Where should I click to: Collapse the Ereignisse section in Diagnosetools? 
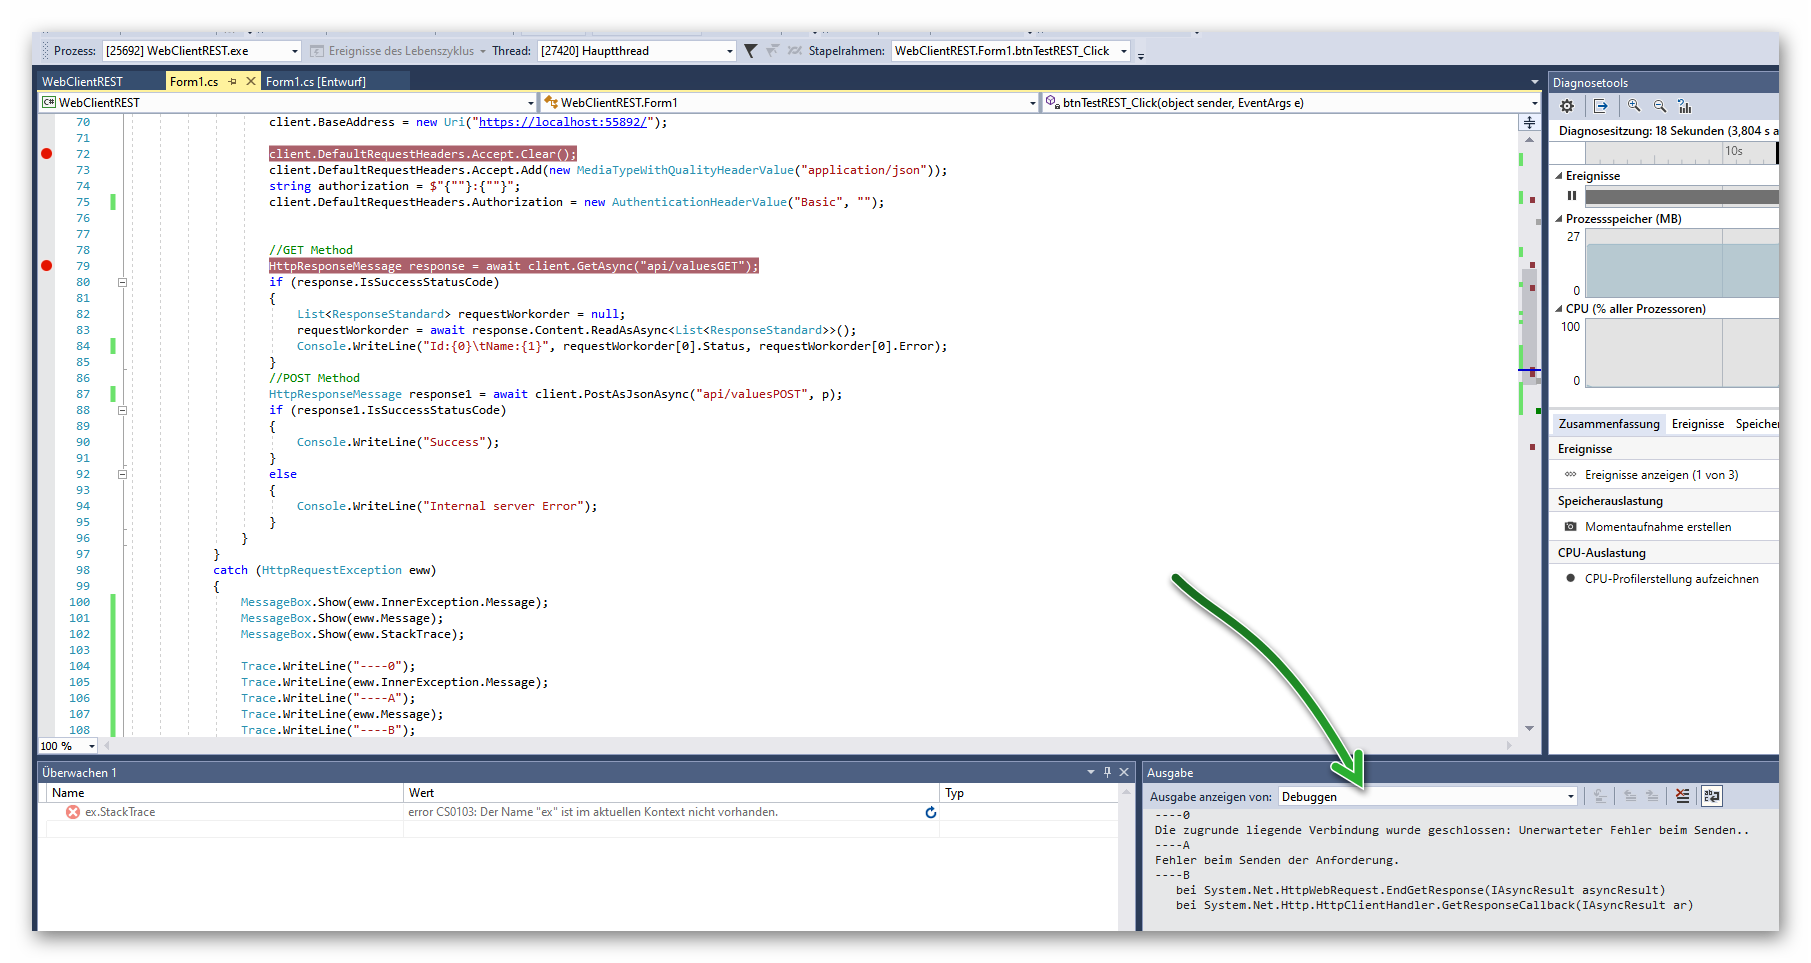point(1558,175)
